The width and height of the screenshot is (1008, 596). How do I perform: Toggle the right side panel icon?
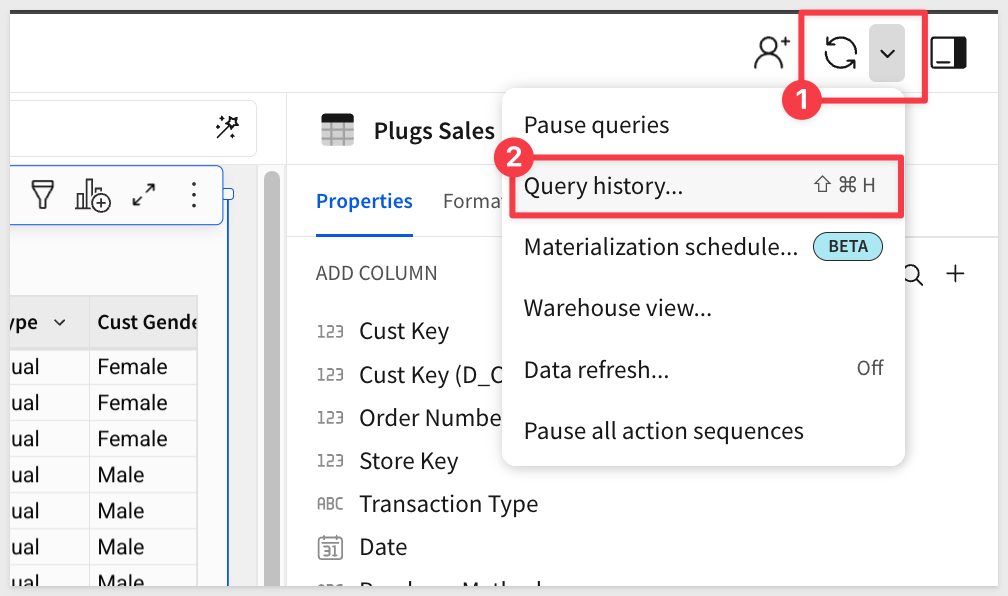click(x=948, y=53)
